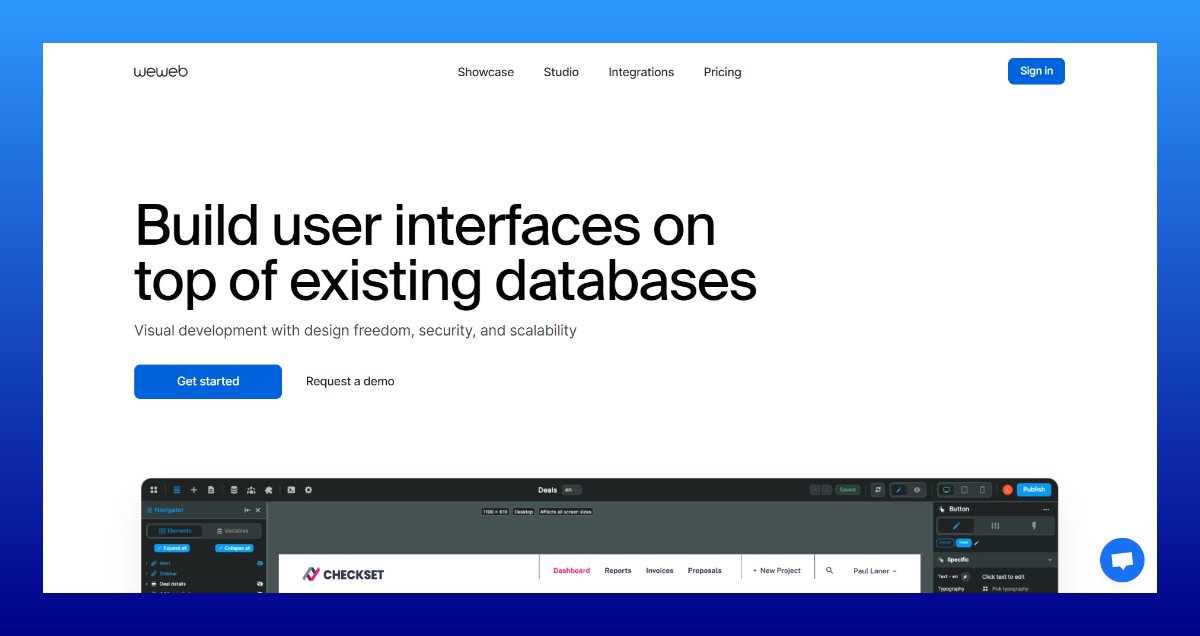Viewport: 1200px width, 636px height.
Task: Click the sync icon next to Saved
Action: point(878,490)
